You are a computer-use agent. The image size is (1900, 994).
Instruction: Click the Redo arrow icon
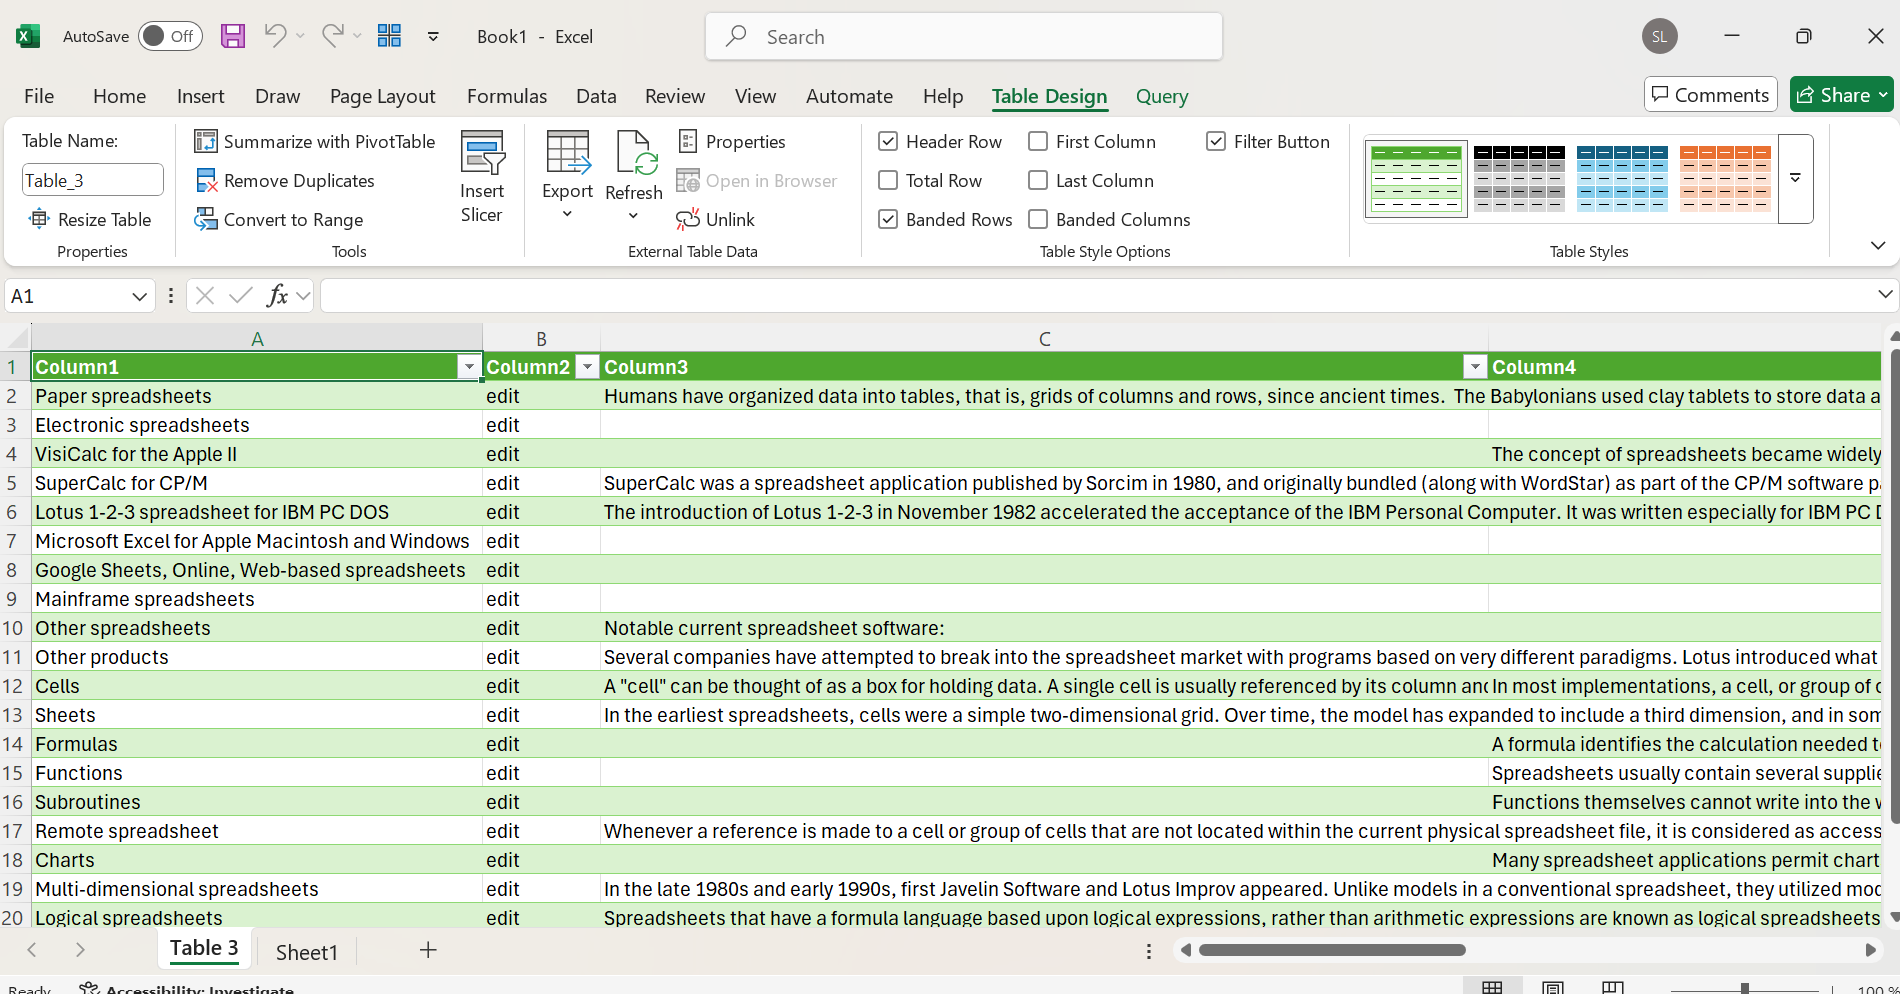click(332, 36)
